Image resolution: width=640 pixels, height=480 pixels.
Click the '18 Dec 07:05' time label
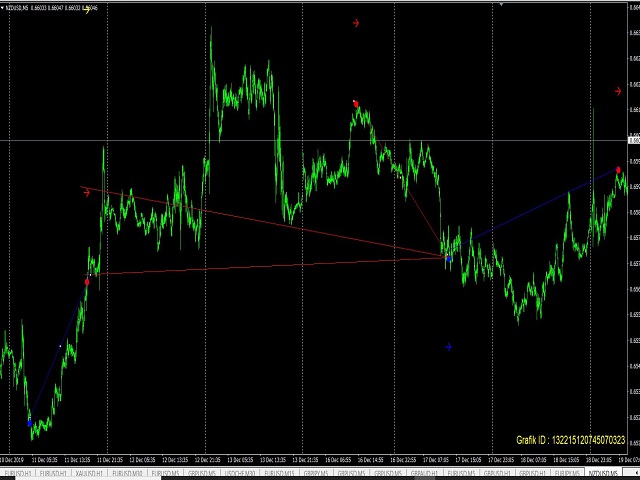coord(534,460)
